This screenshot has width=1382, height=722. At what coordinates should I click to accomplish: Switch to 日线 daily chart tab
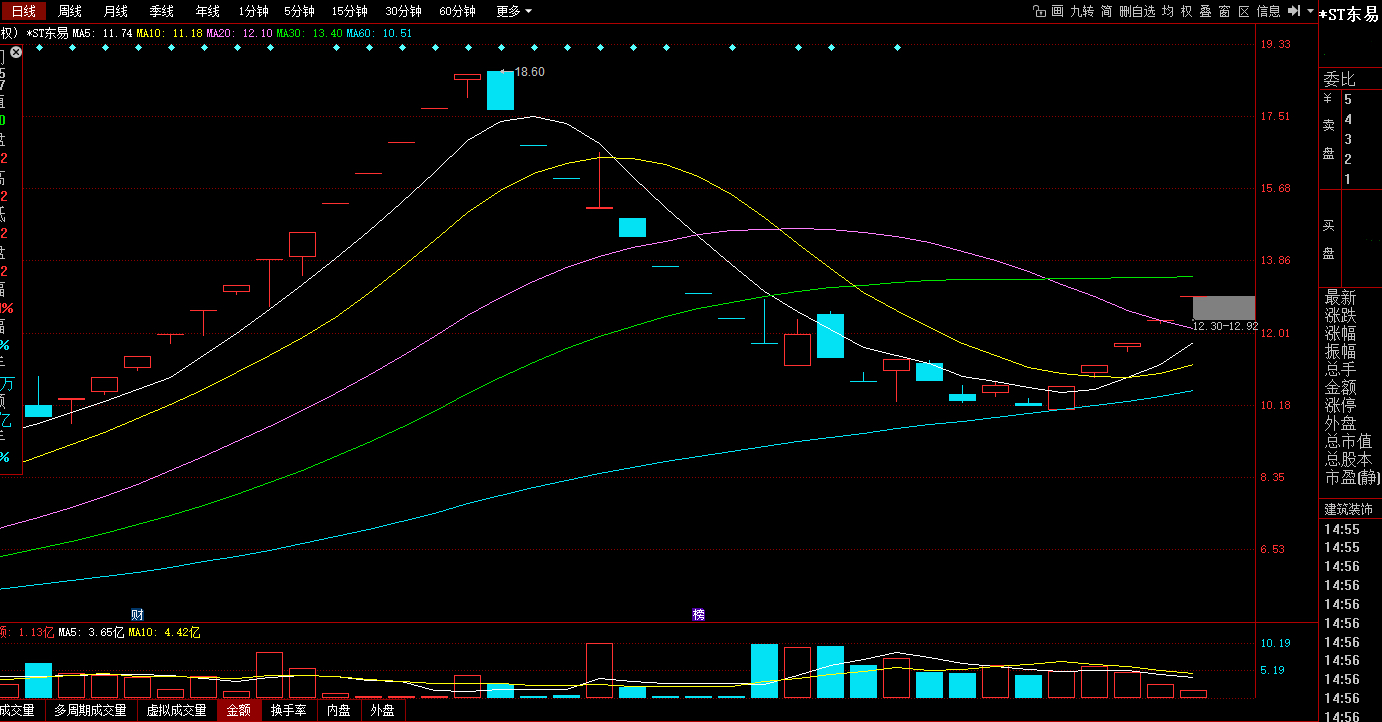click(23, 11)
